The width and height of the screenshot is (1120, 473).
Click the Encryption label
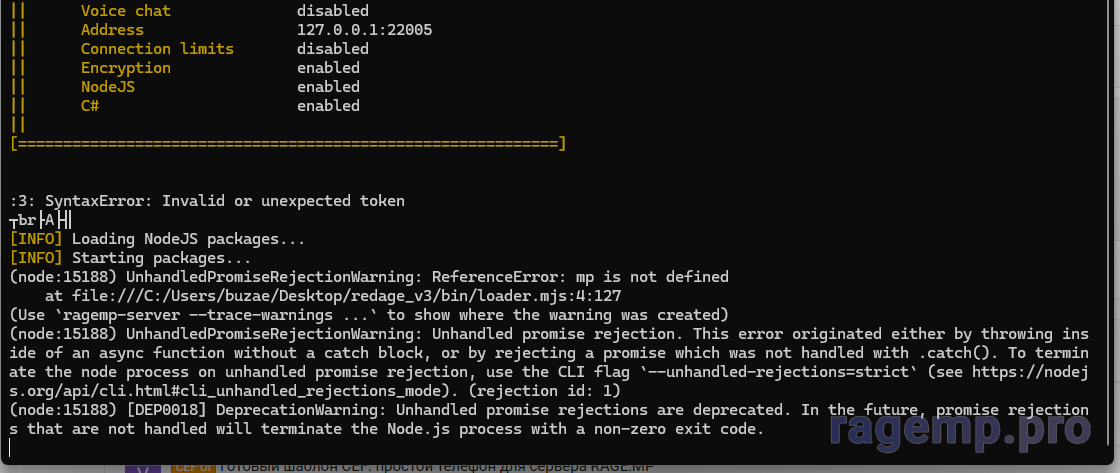[x=125, y=68]
